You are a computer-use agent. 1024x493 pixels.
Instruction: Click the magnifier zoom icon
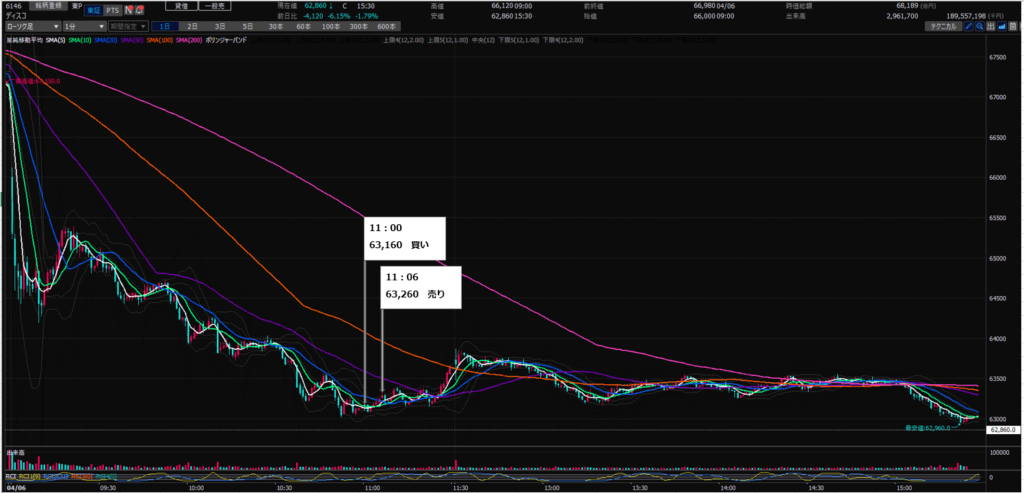pyautogui.click(x=981, y=26)
